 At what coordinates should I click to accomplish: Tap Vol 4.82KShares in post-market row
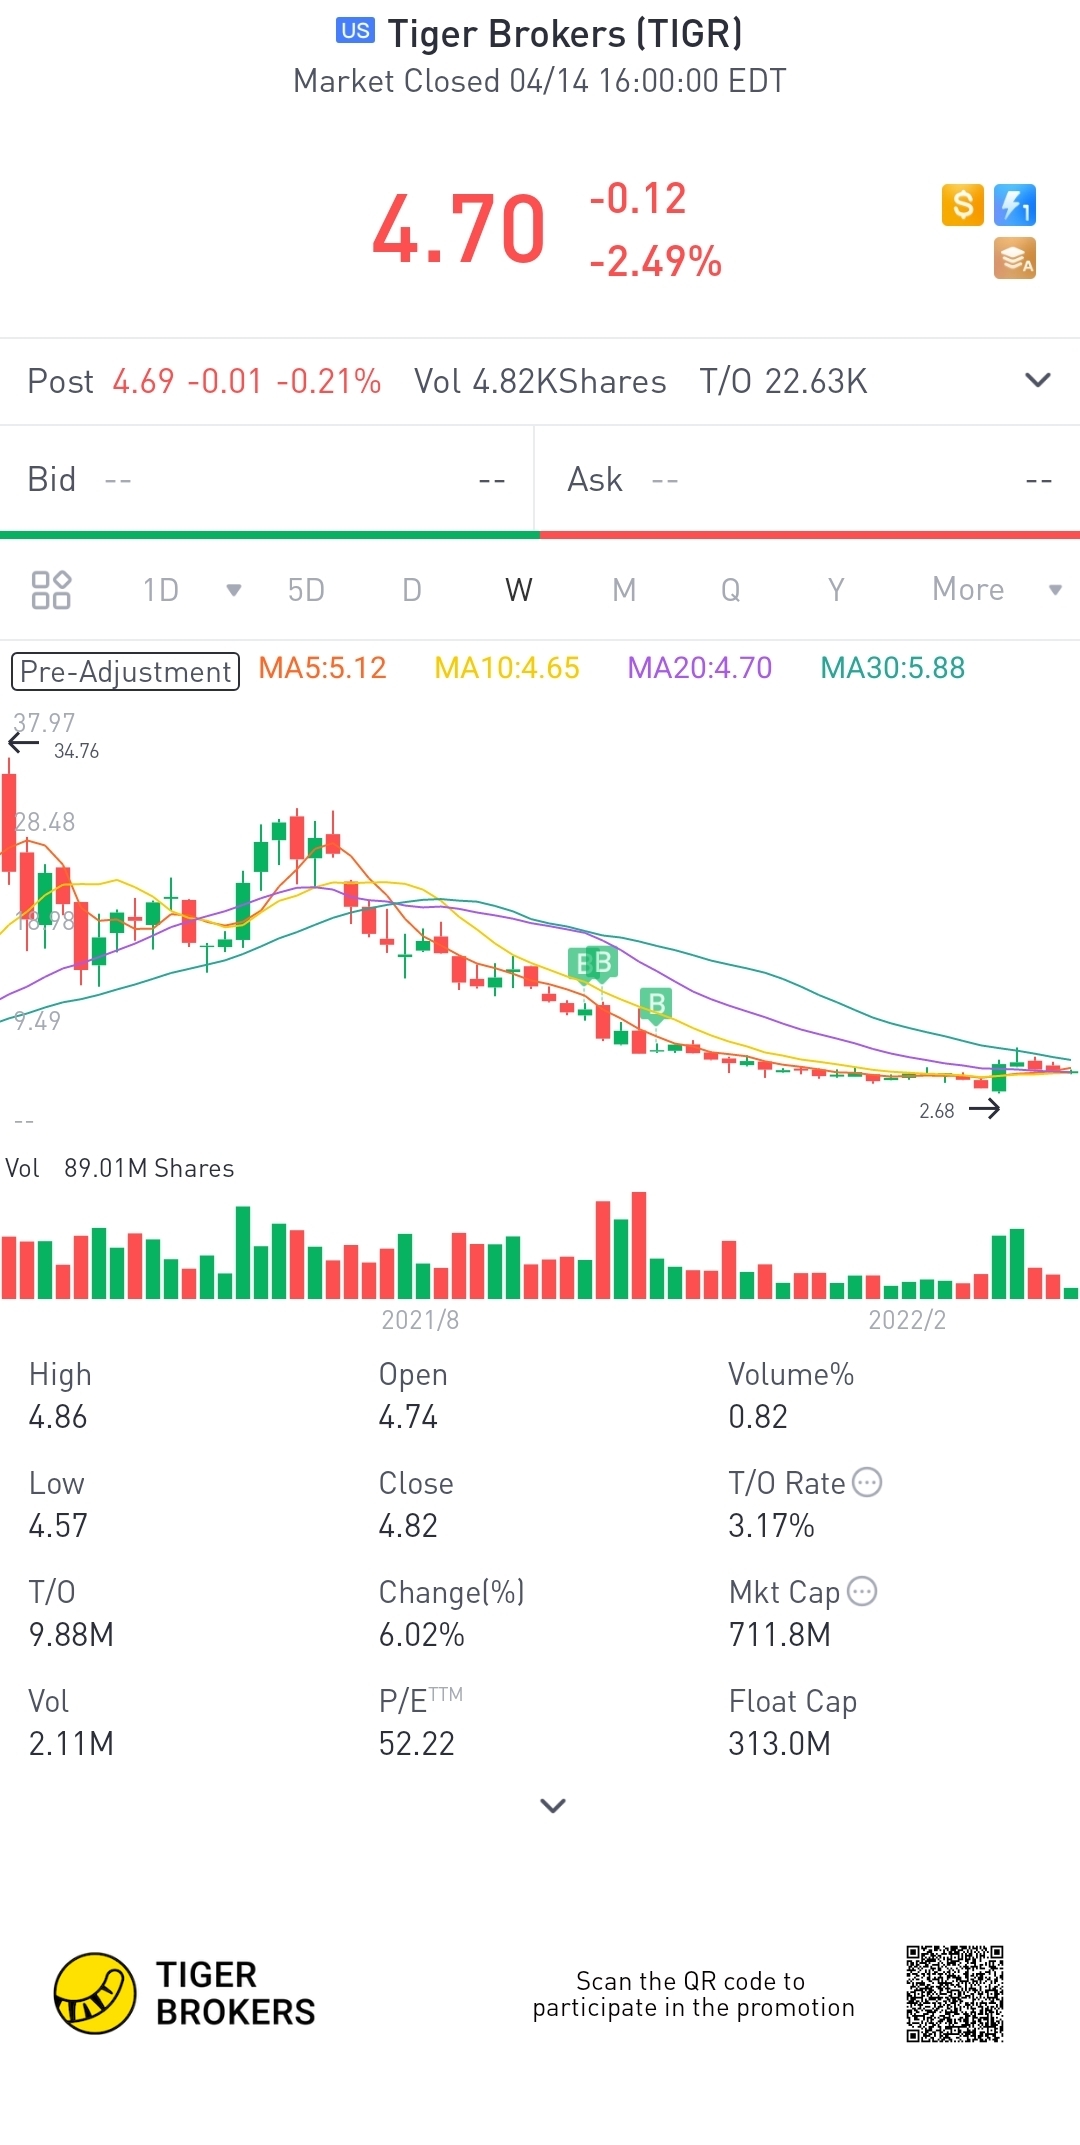[x=540, y=381]
